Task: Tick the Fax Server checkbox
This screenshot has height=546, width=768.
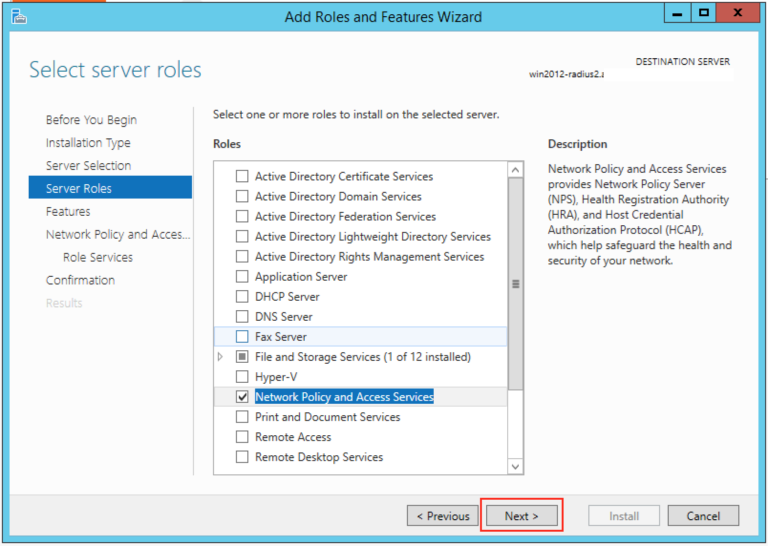Action: 242,337
